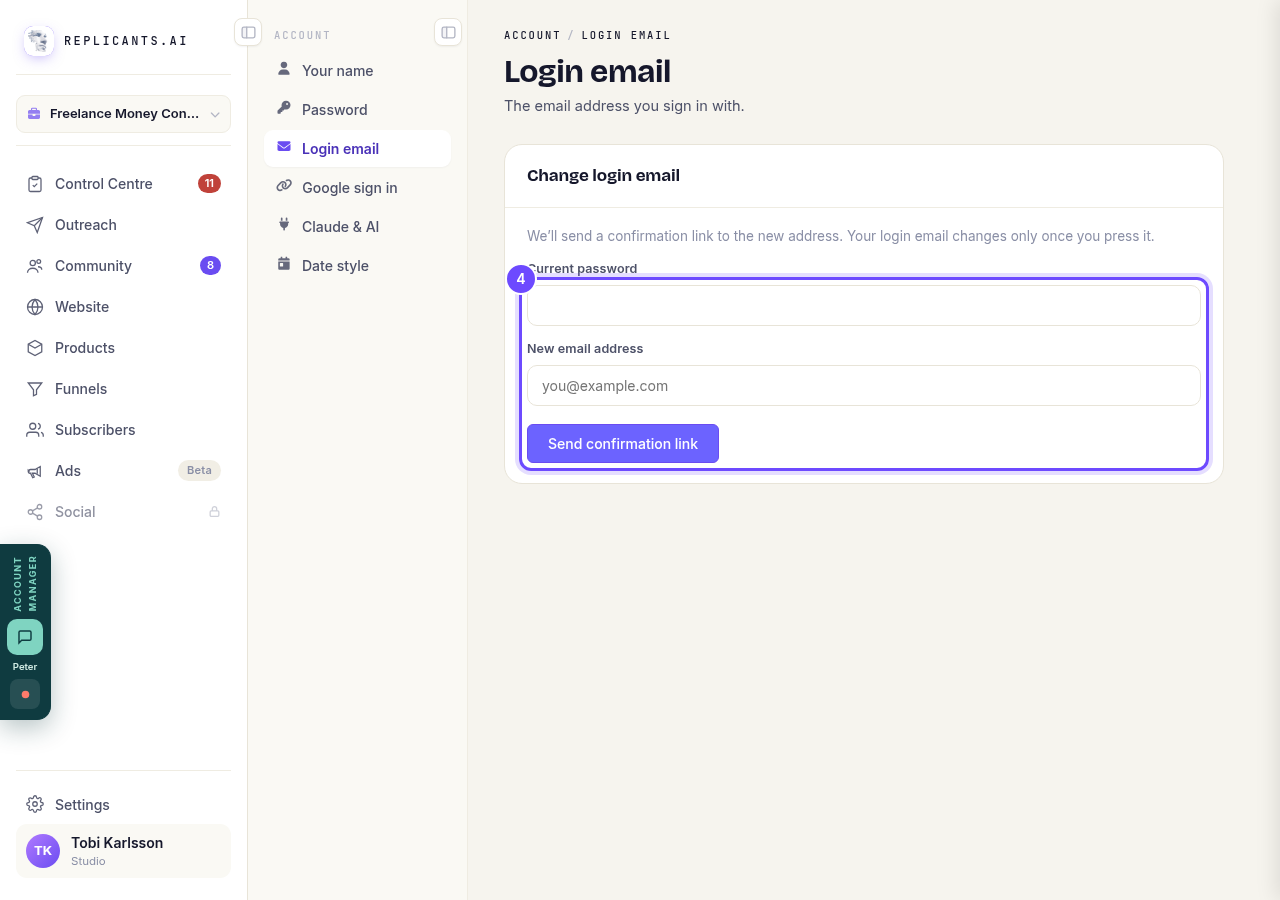The width and height of the screenshot is (1280, 900).
Task: Navigate to Community
Action: (123, 266)
